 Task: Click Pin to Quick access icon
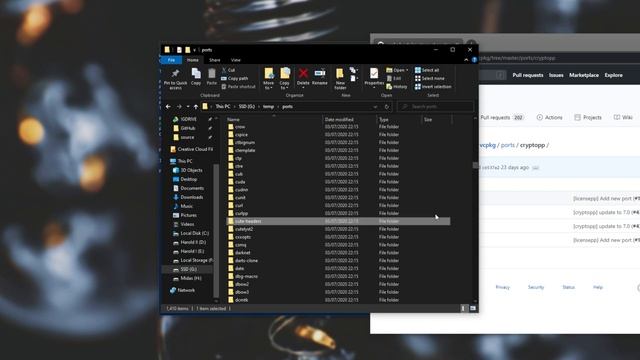click(x=176, y=73)
